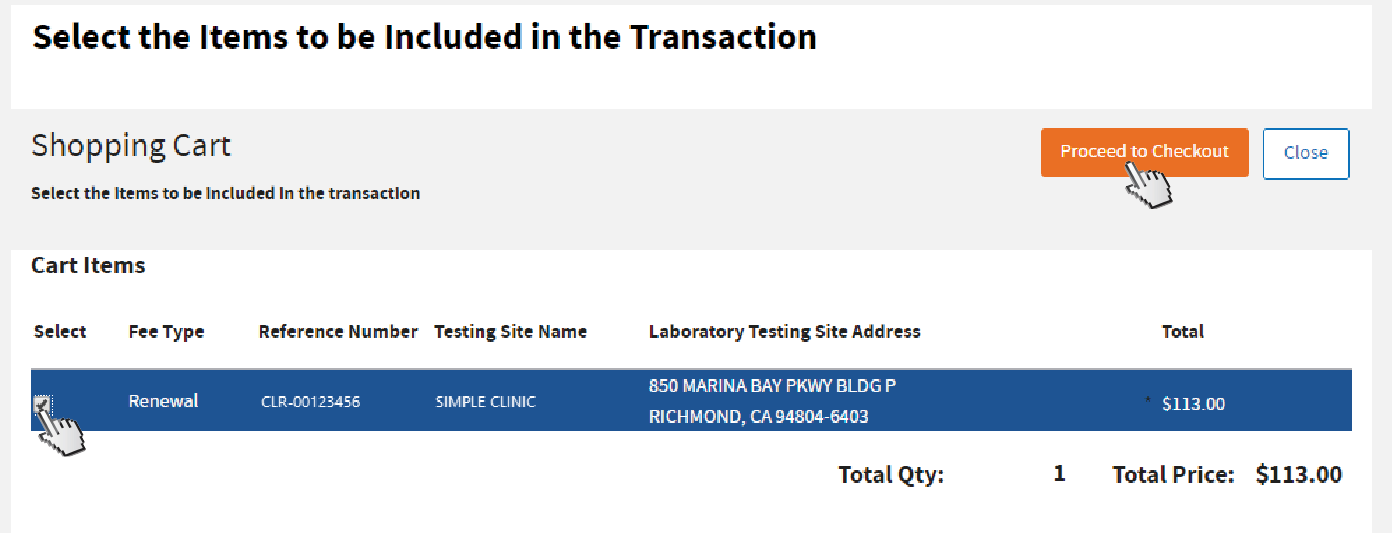Image resolution: width=1392 pixels, height=533 pixels.
Task: Click the SIMPLE CLINIC site name
Action: tap(485, 402)
